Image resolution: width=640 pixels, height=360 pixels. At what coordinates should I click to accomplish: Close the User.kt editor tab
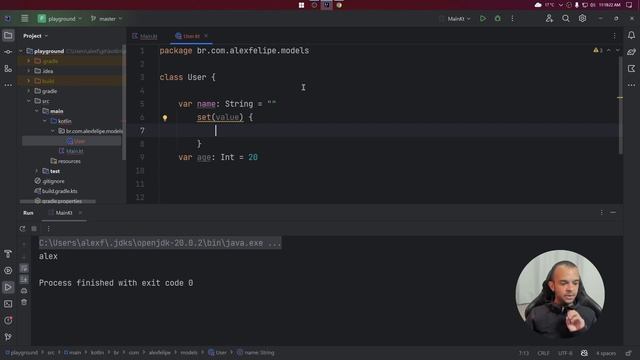(x=206, y=36)
